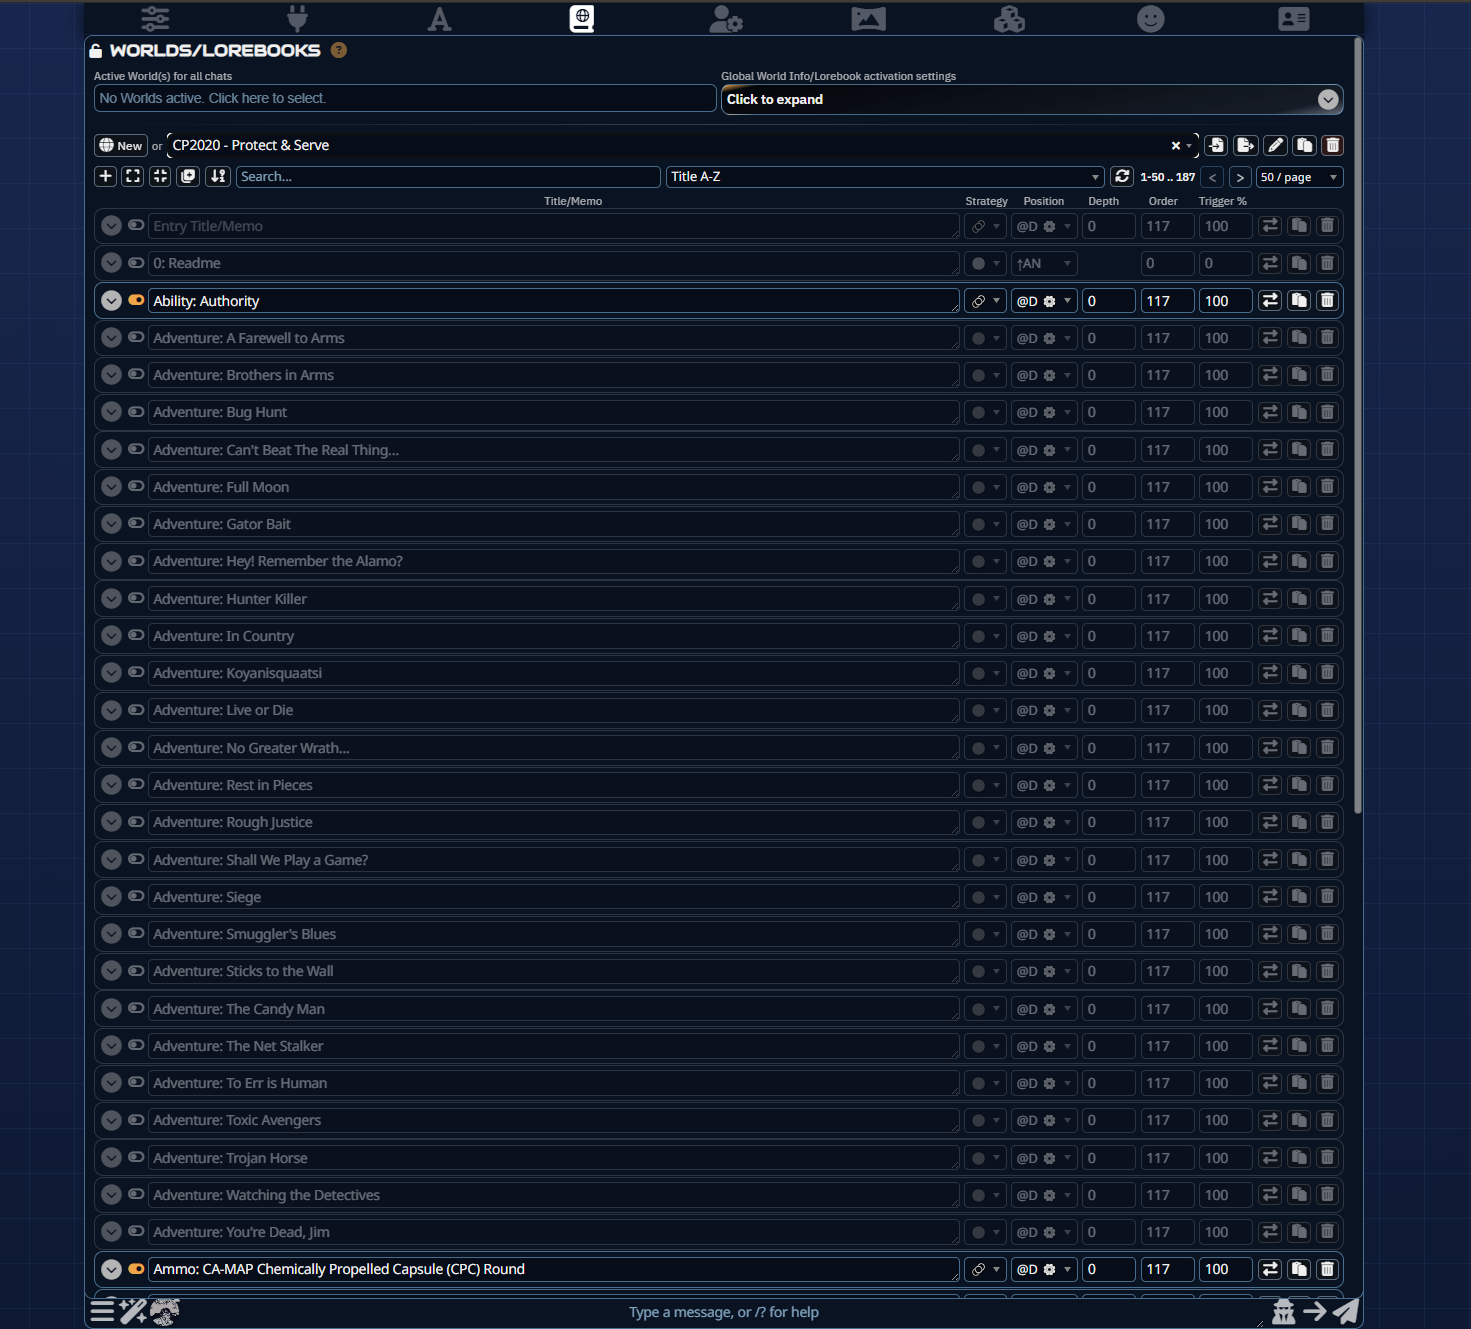
Task: Delete the Adventure: Bug Hunt entry
Action: click(1327, 412)
